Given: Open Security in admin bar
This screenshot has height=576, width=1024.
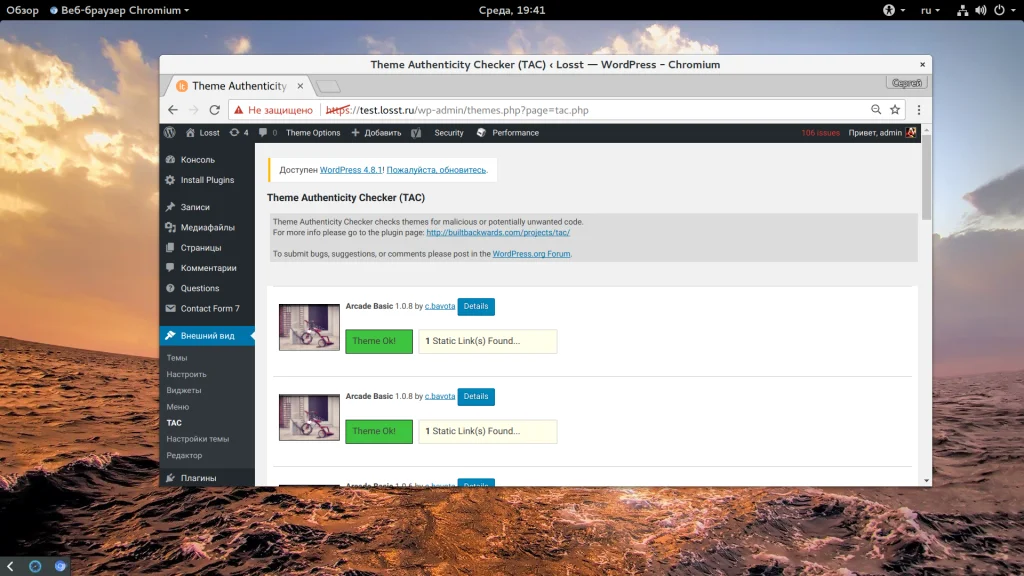Looking at the screenshot, I should click(449, 133).
